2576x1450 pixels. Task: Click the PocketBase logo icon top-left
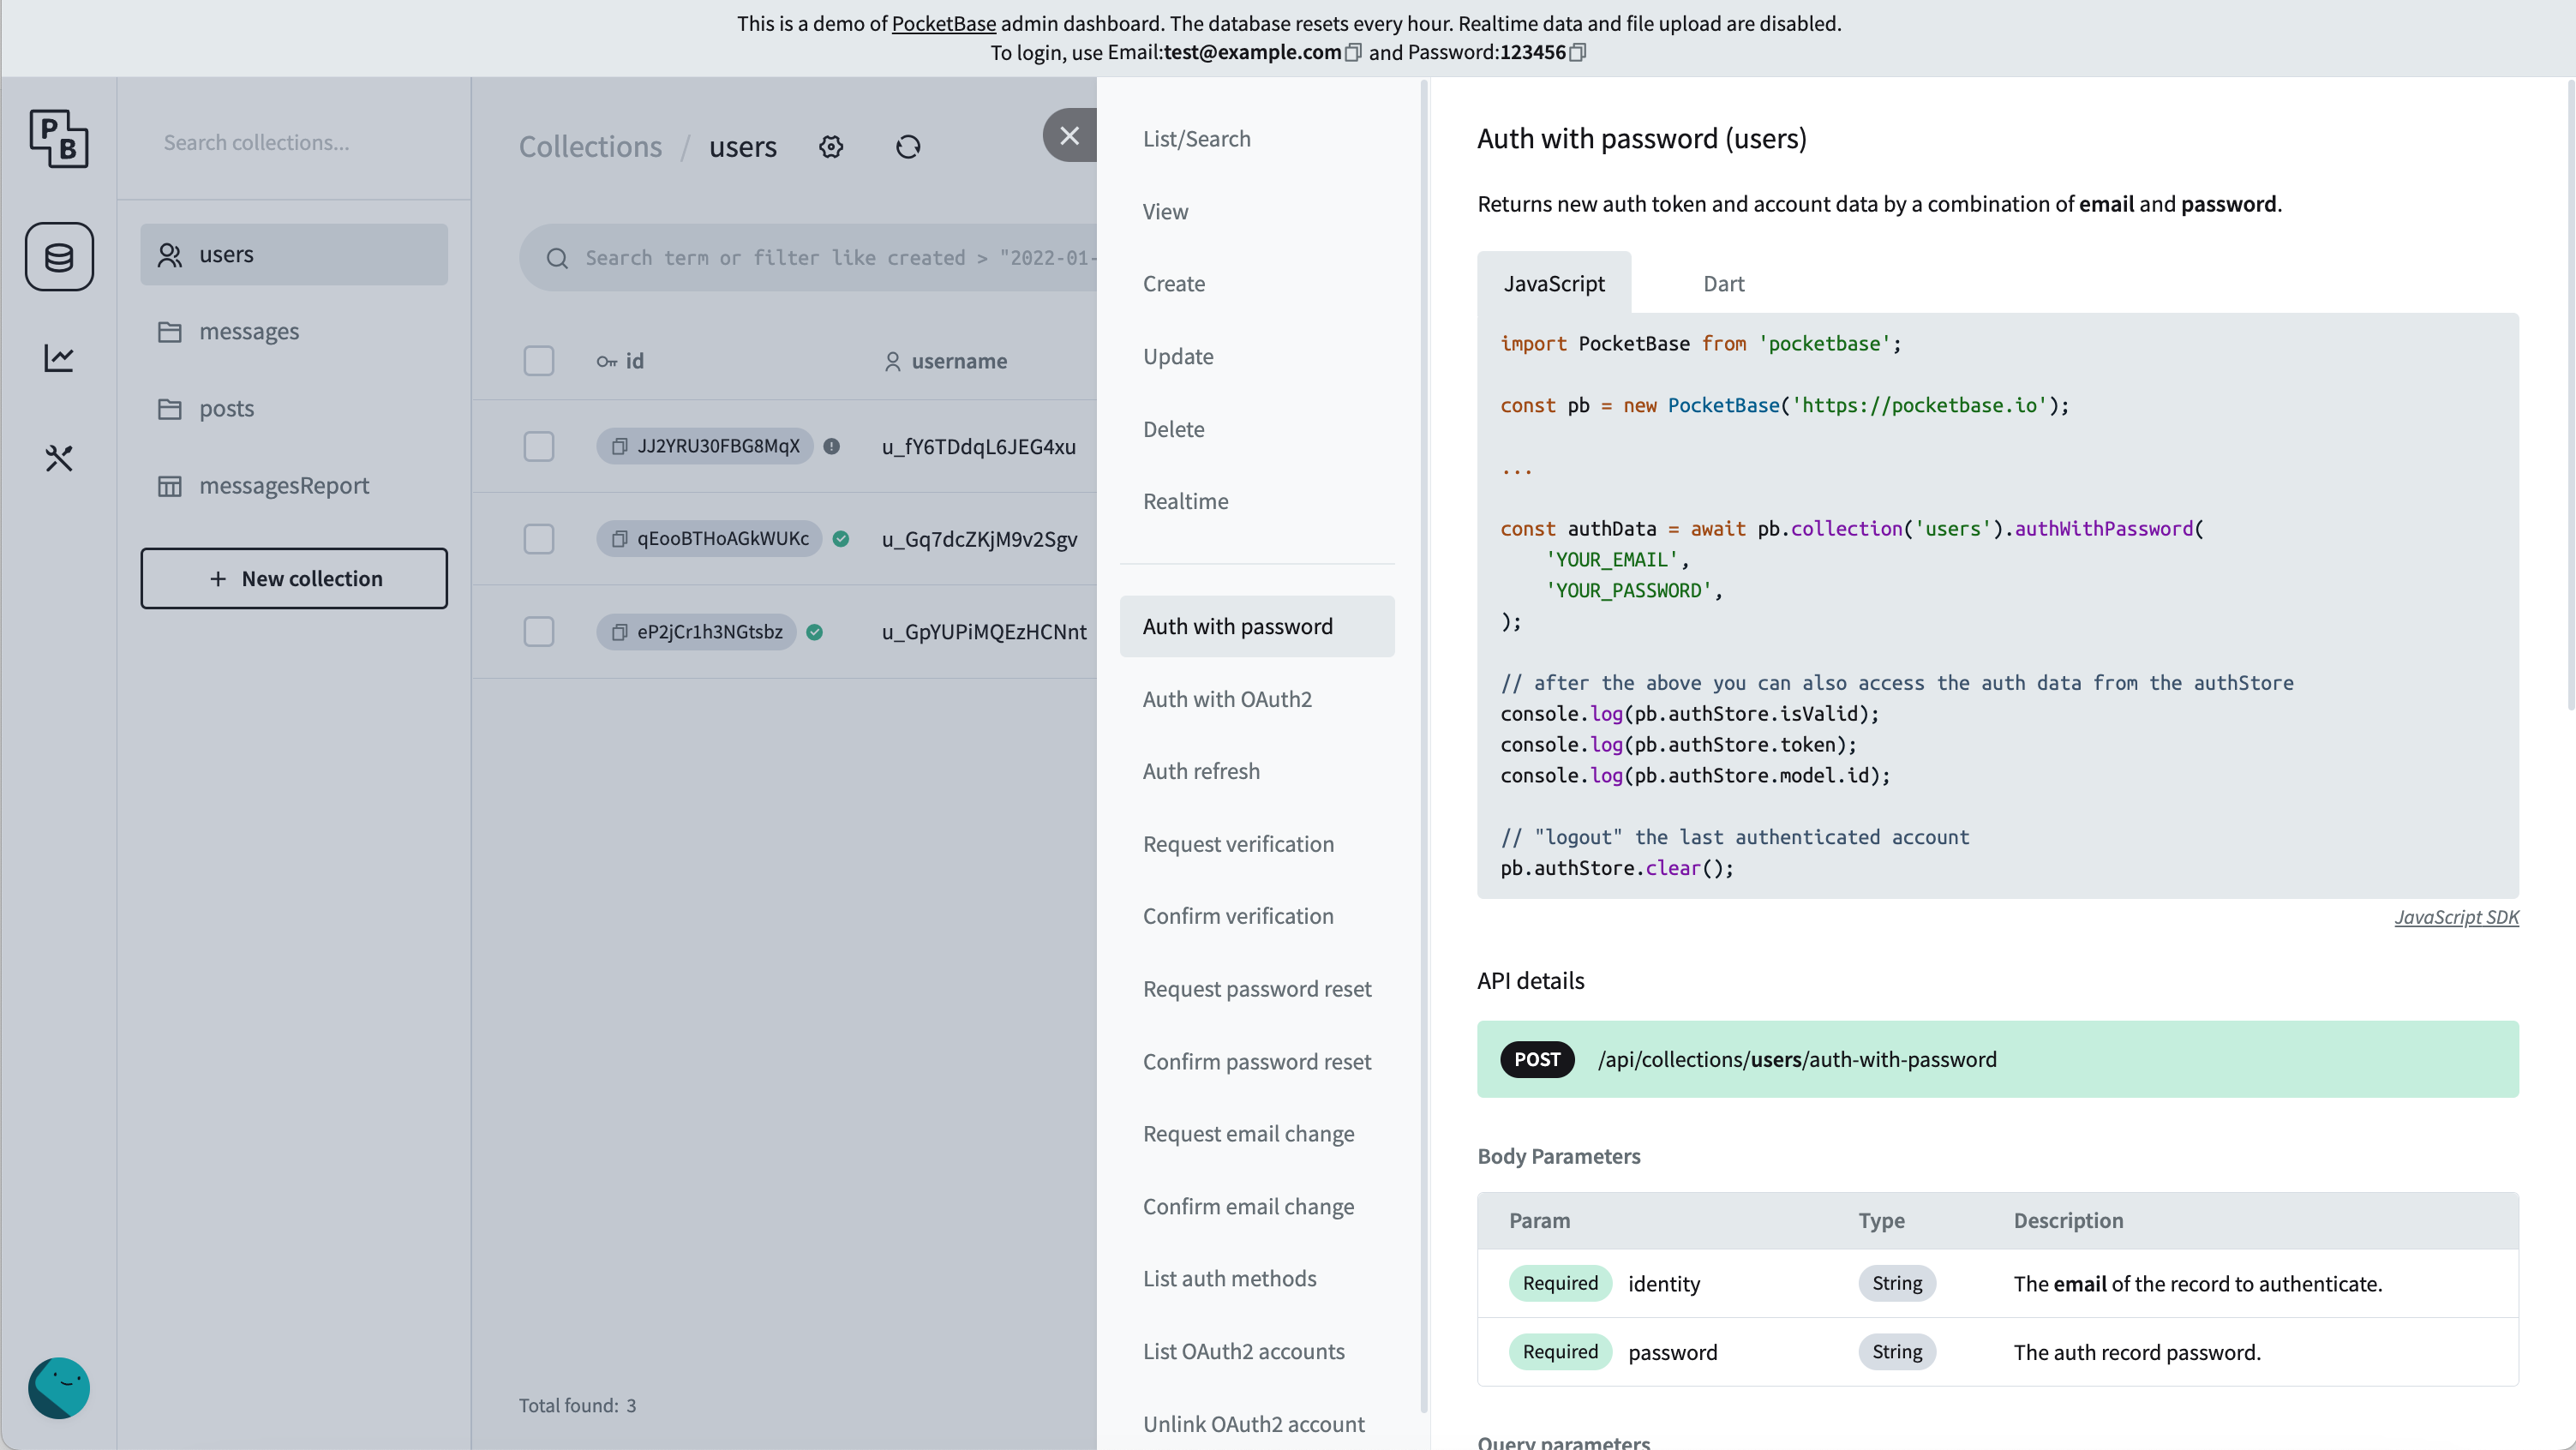(58, 141)
